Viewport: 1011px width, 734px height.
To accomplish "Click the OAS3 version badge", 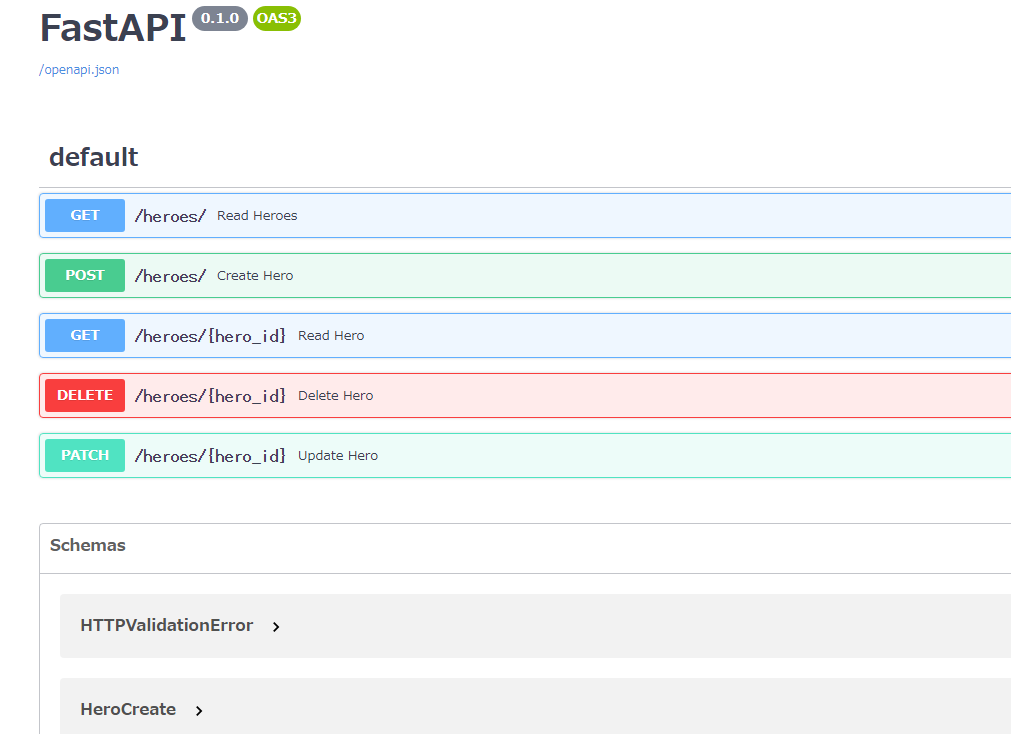I will click(276, 18).
